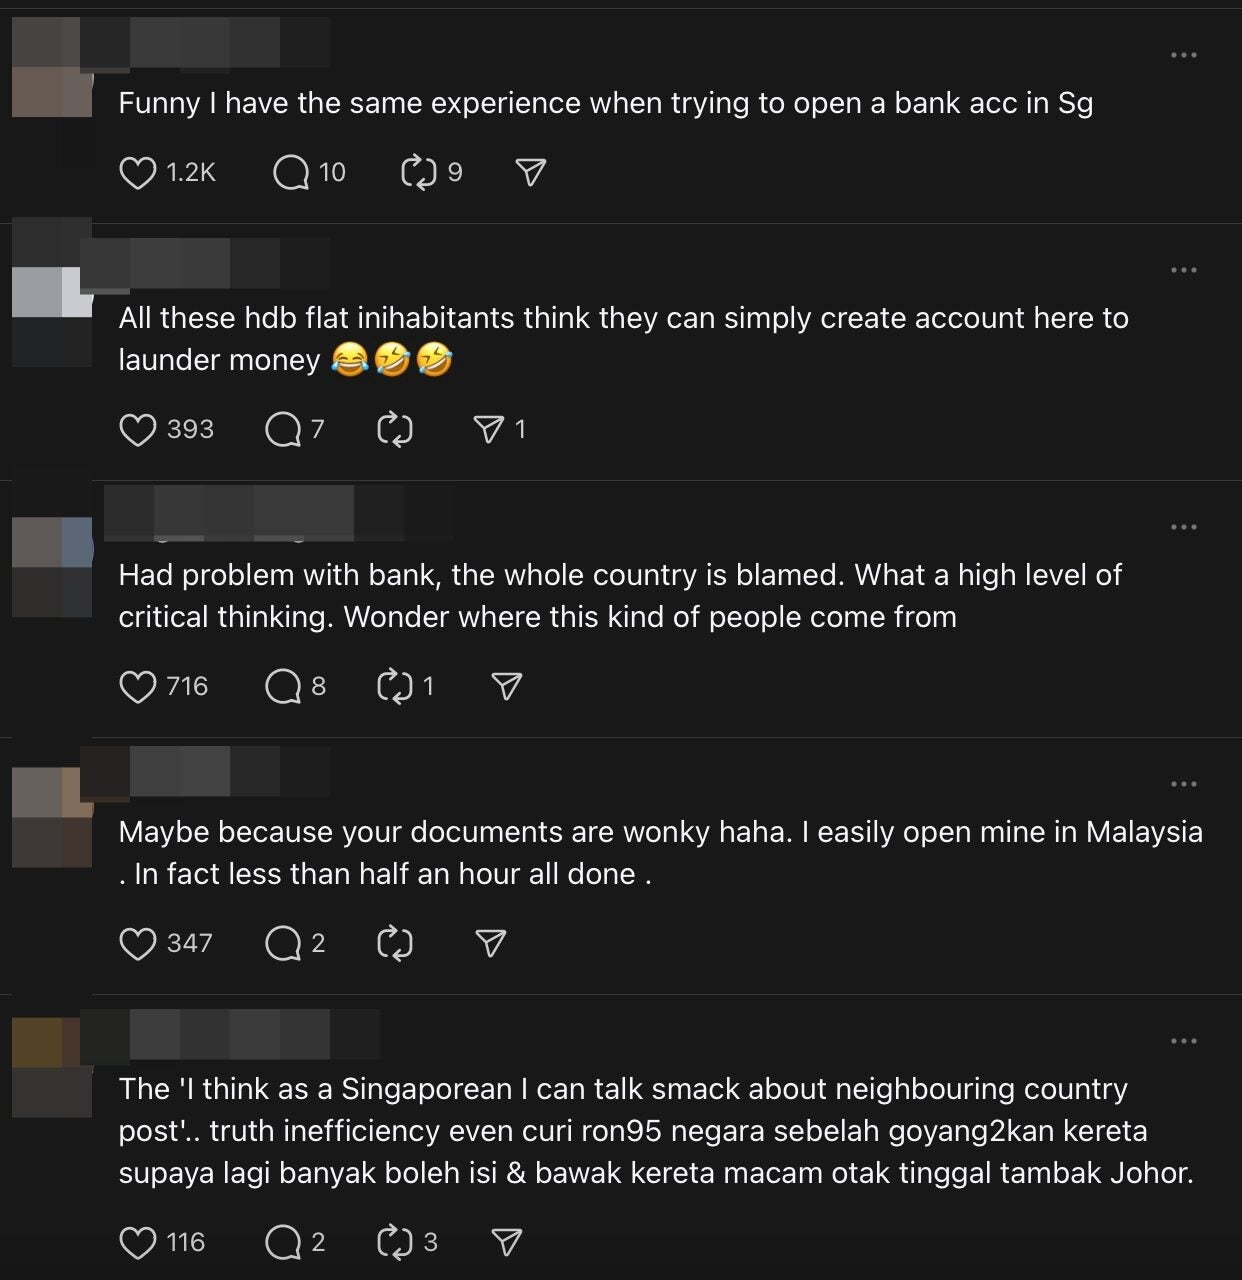Like the 'critical thinking' comment with 716 likes
This screenshot has height=1280, width=1242.
coord(138,687)
